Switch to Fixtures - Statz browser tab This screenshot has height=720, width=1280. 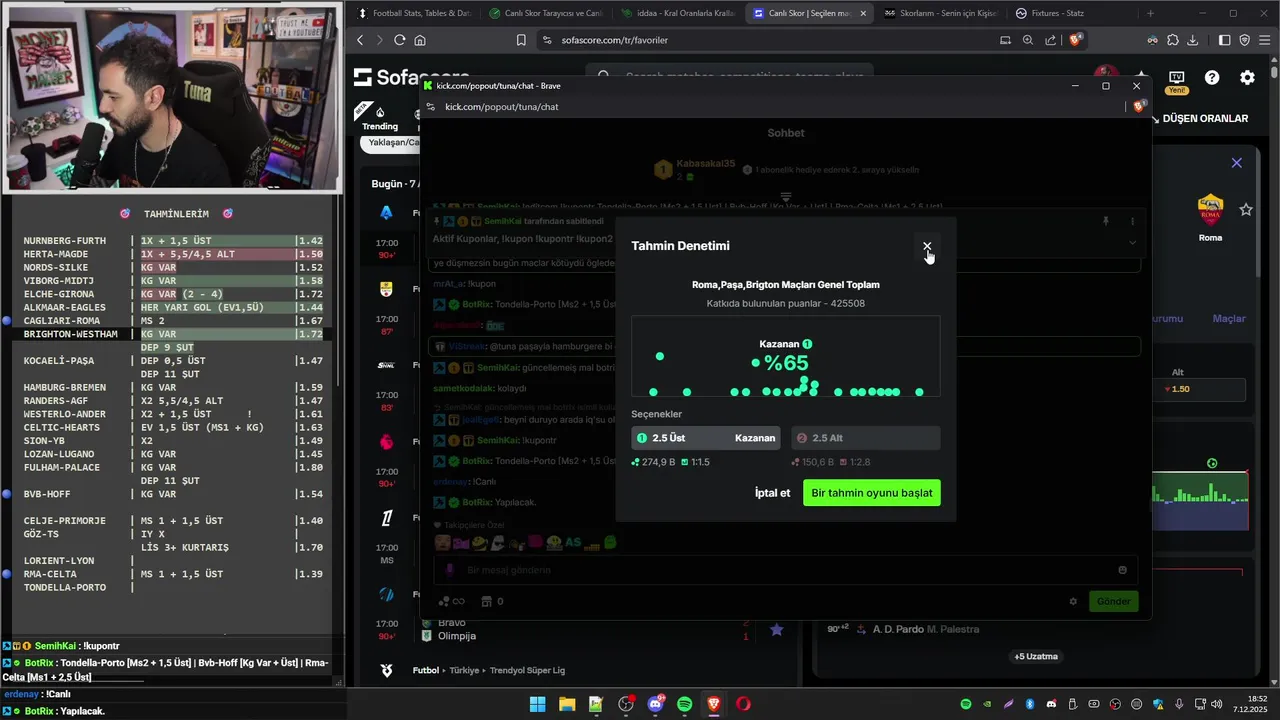pos(1070,13)
